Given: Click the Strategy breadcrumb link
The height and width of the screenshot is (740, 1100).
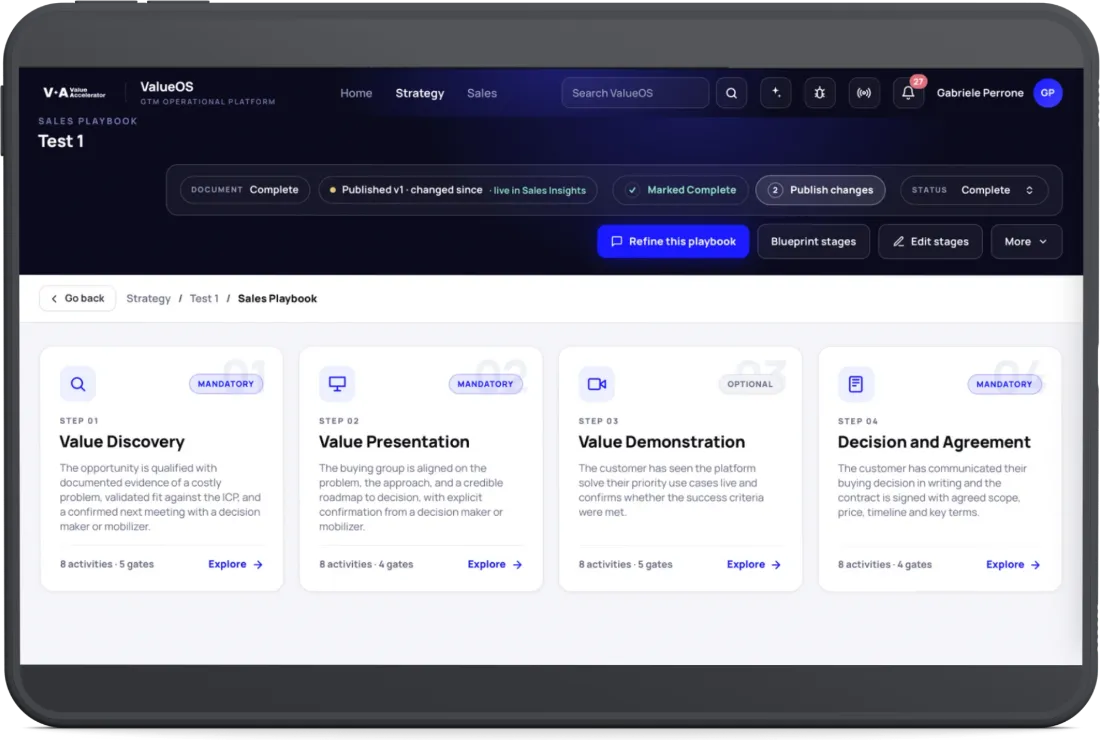Looking at the screenshot, I should (148, 299).
